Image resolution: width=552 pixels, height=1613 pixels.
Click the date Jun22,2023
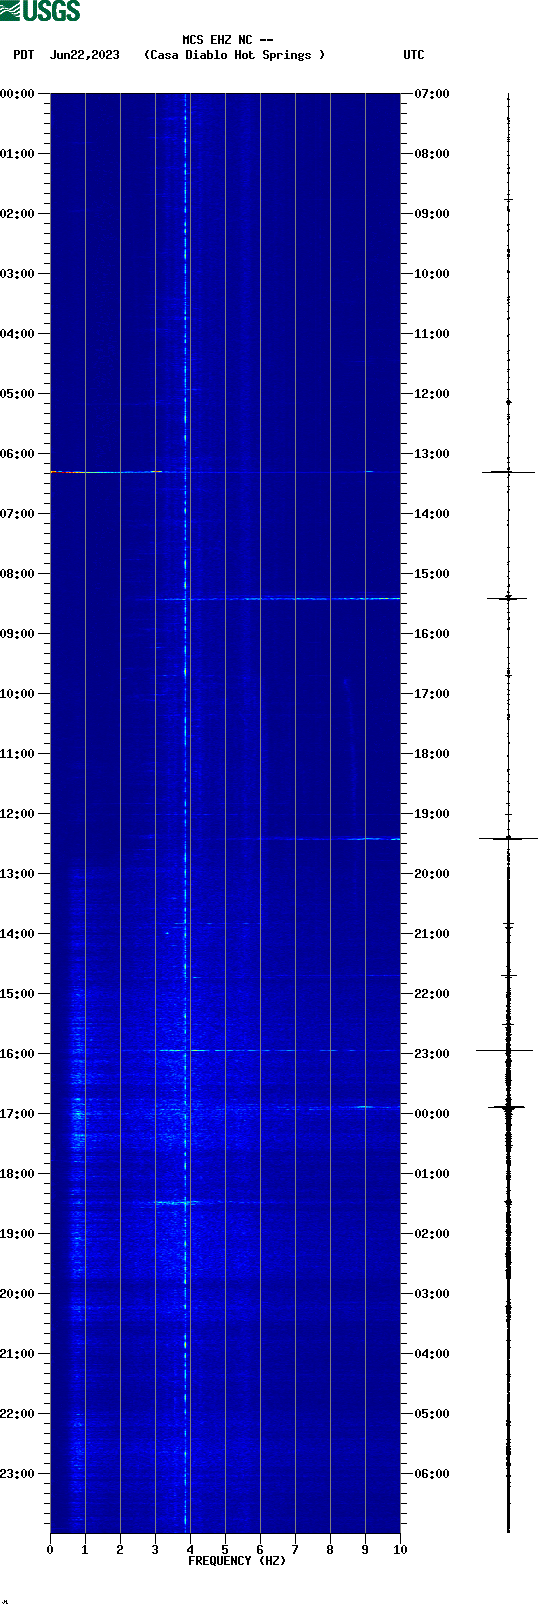[x=84, y=55]
